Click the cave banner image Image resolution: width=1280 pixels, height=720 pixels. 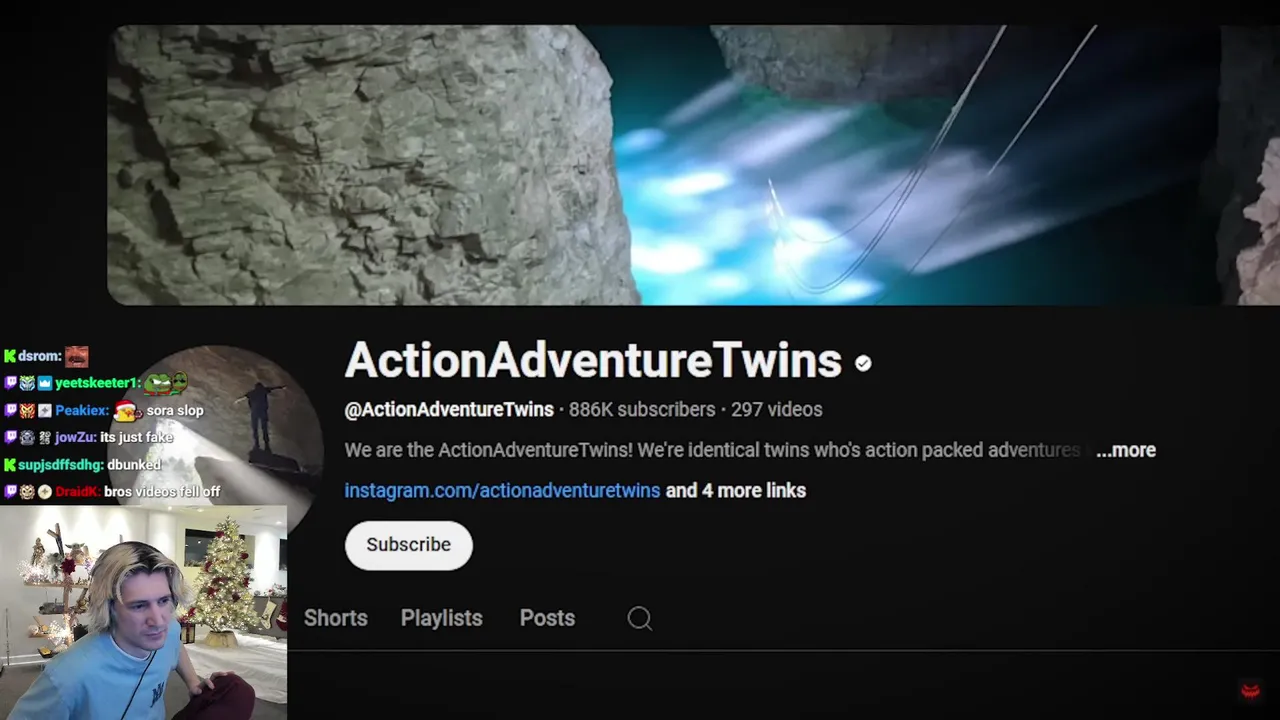click(x=694, y=165)
